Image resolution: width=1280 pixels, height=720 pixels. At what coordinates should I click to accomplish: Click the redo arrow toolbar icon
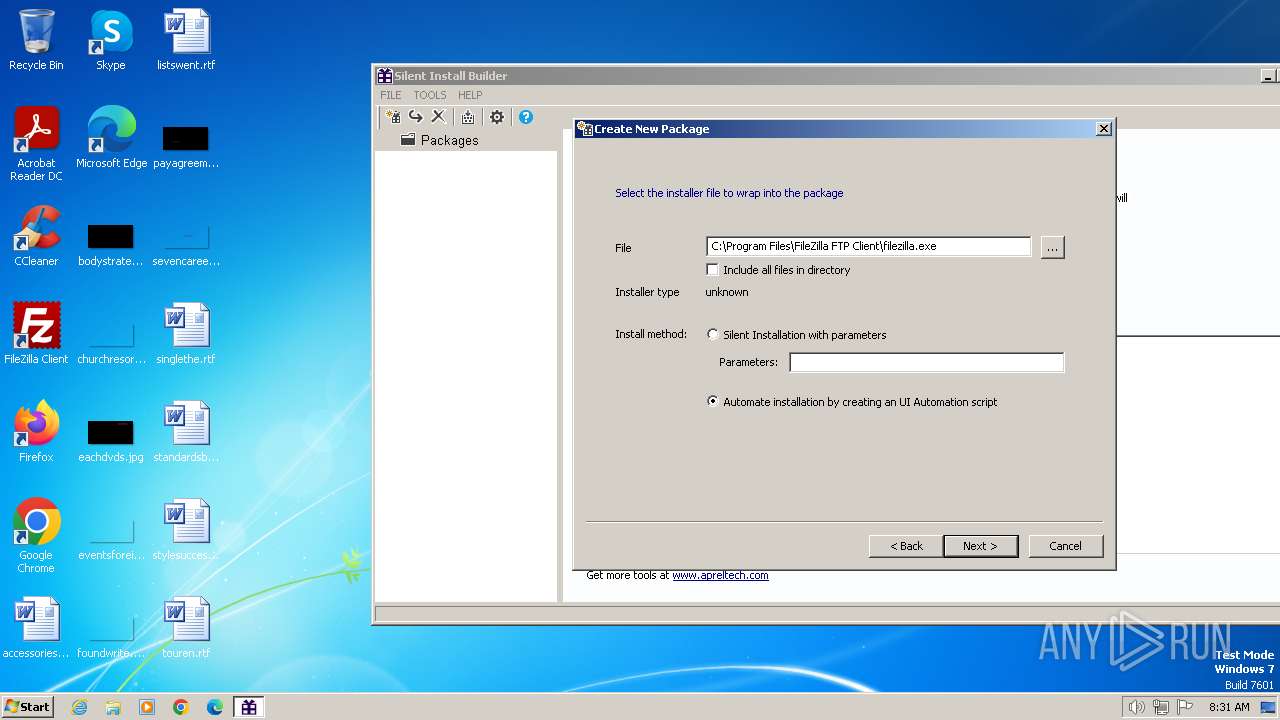(415, 117)
